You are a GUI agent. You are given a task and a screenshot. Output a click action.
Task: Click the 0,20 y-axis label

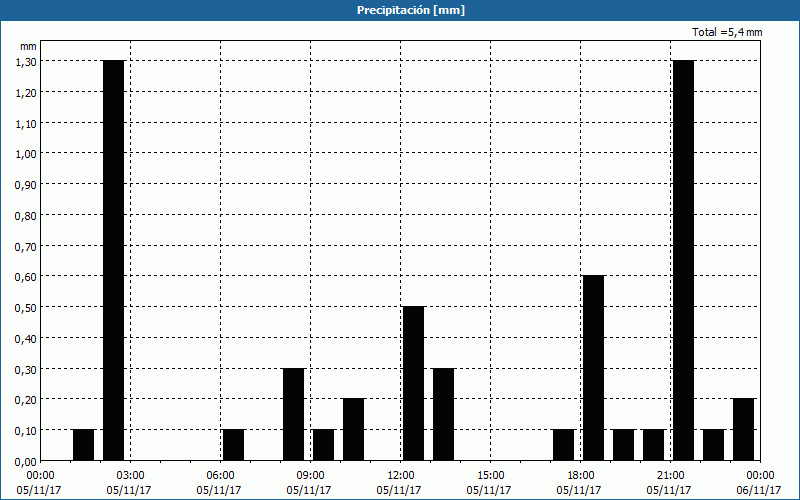pyautogui.click(x=26, y=400)
